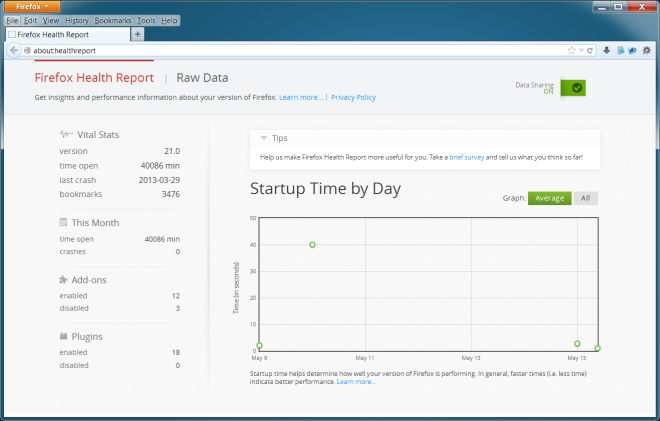Screen dimensions: 660x421
Task: Click the Vital Stats time open value
Action: pyautogui.click(x=160, y=165)
